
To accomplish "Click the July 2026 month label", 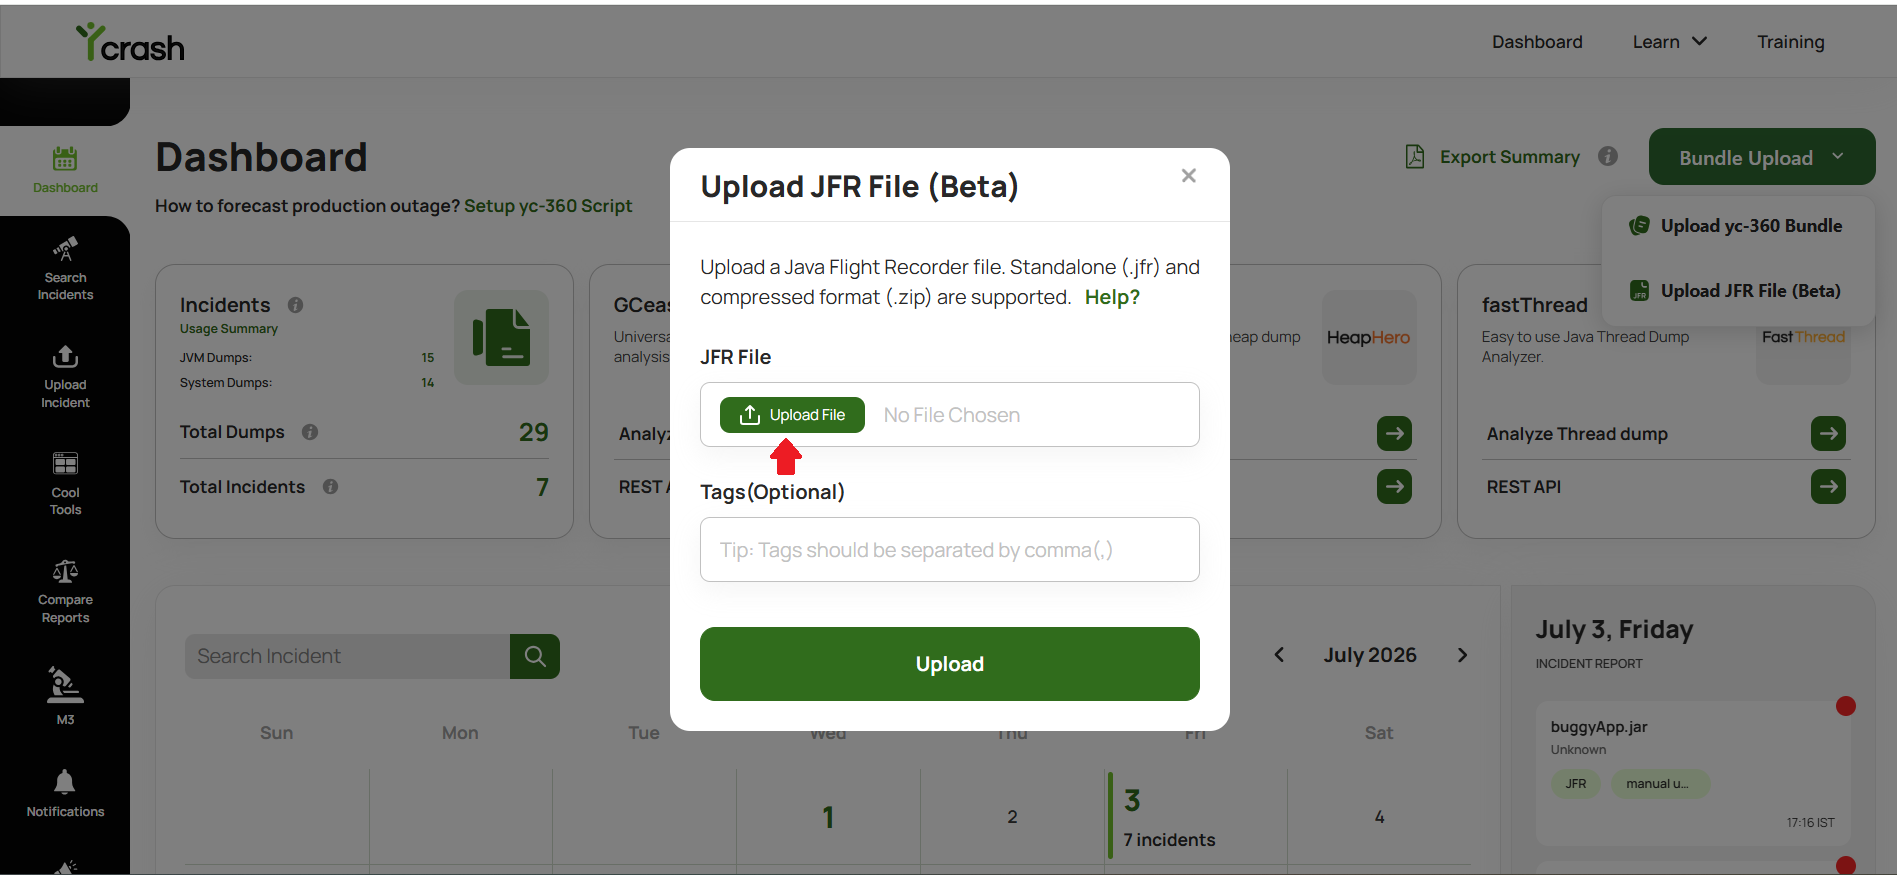I will pos(1370,655).
